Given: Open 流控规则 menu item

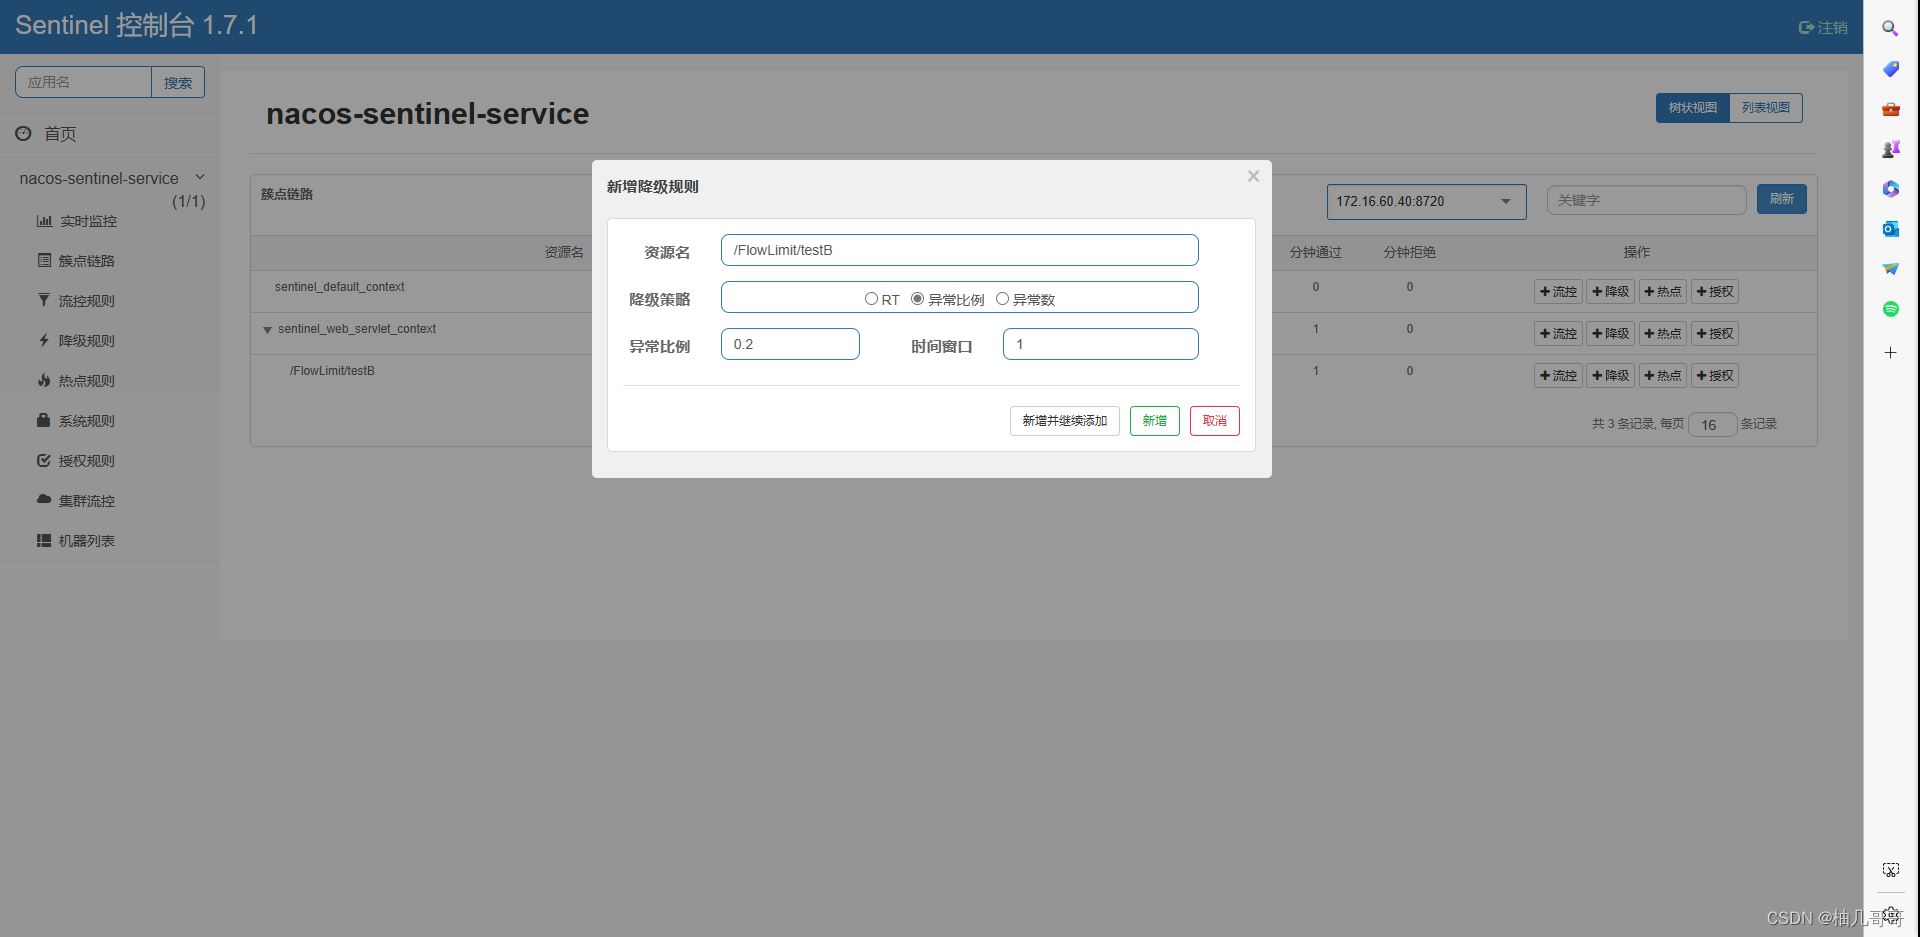Looking at the screenshot, I should point(86,301).
